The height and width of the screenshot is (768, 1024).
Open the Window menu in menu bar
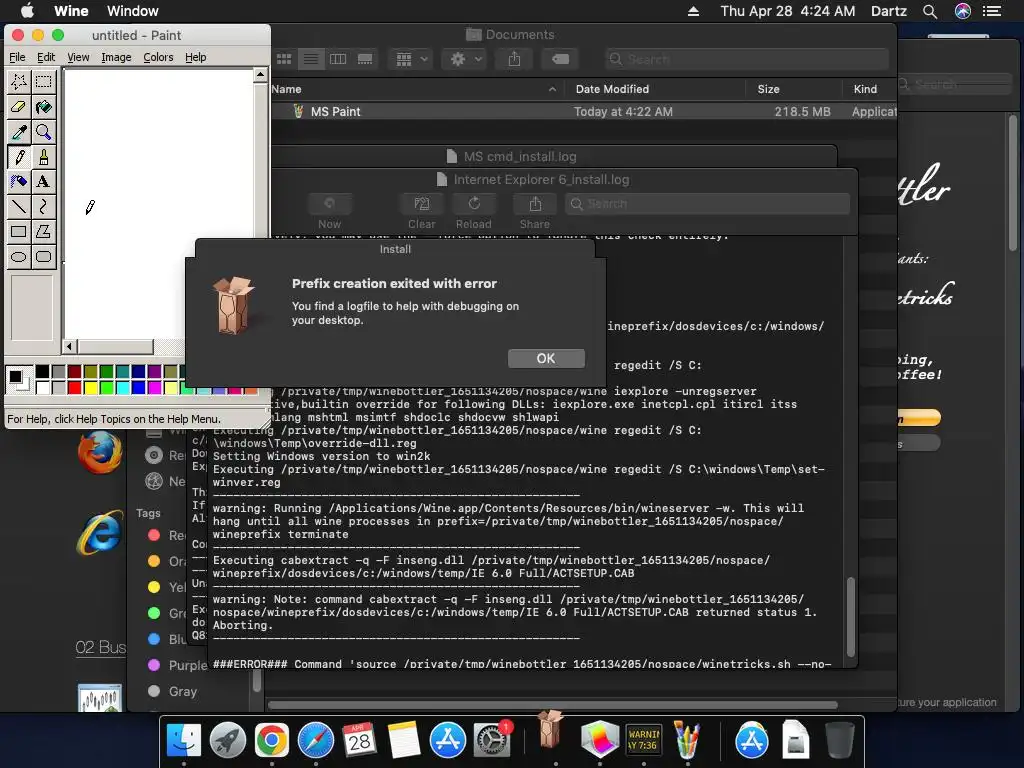pyautogui.click(x=133, y=11)
